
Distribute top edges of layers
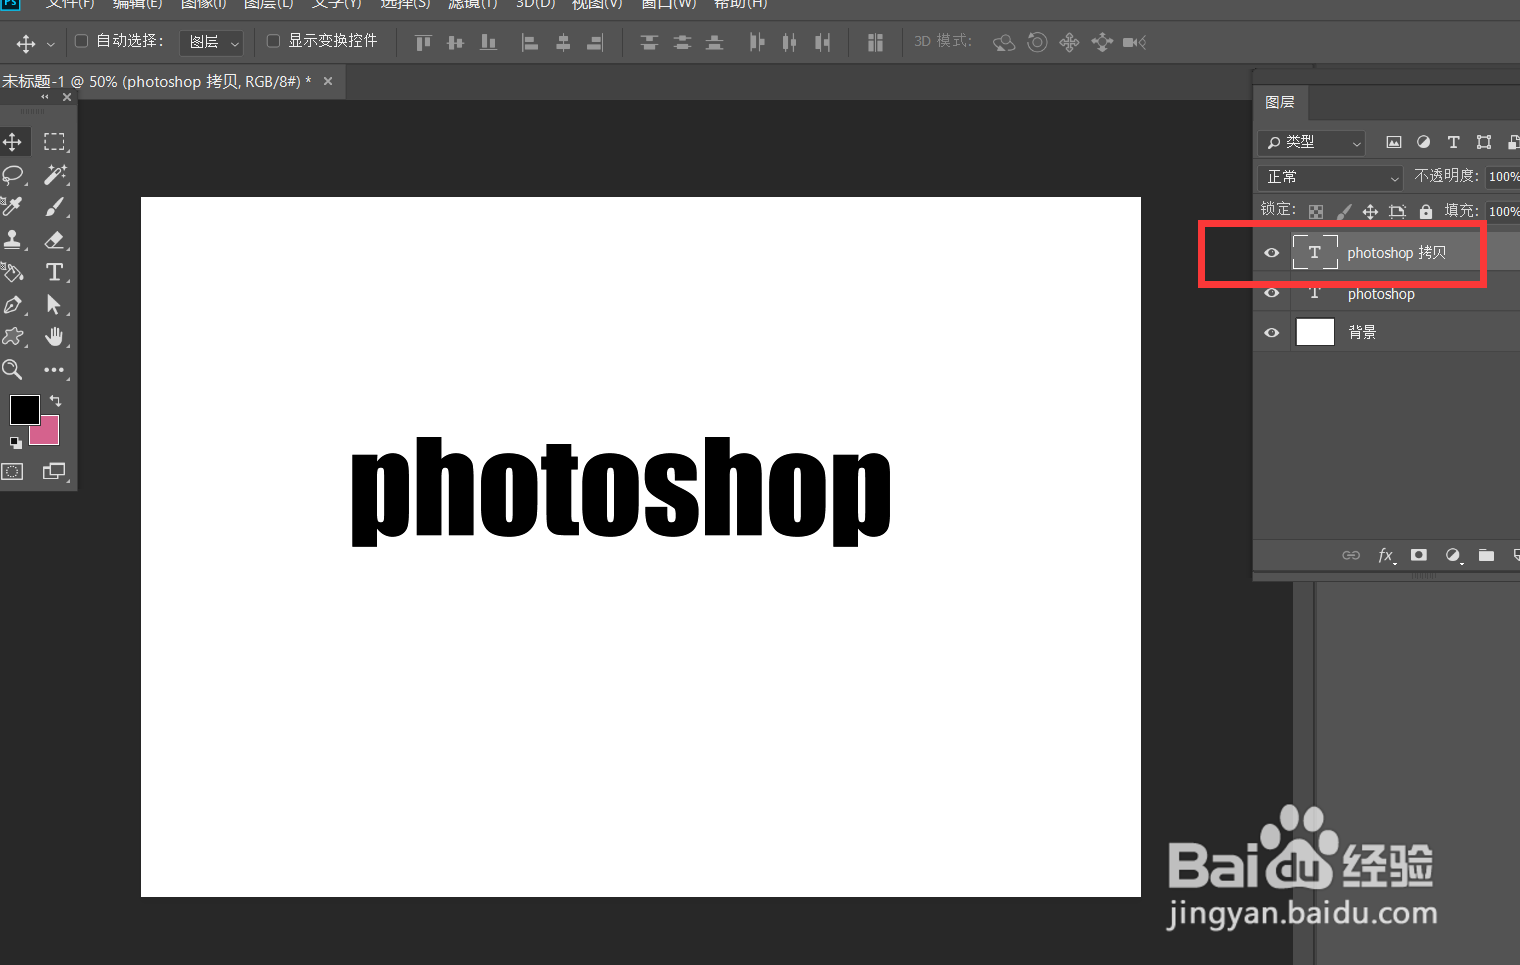coord(649,42)
